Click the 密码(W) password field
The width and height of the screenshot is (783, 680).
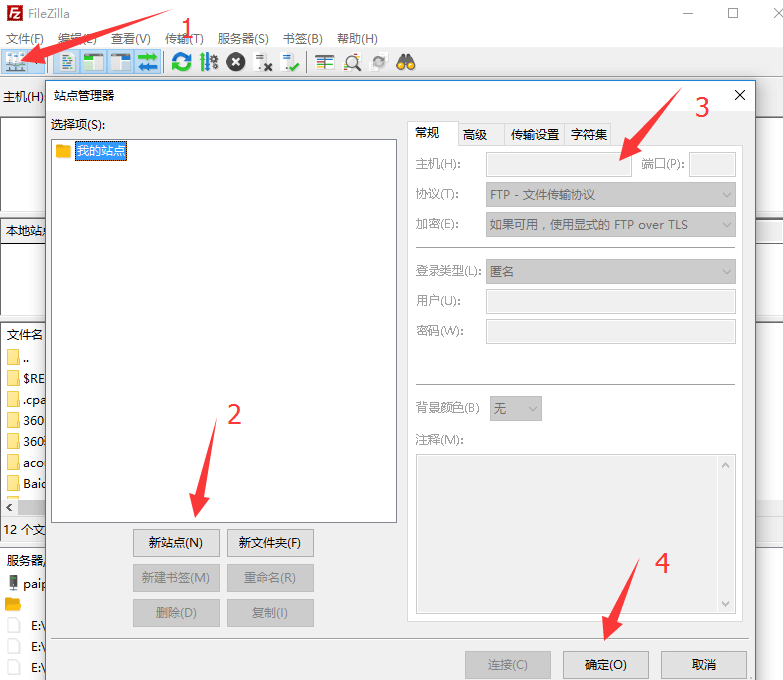pos(610,332)
